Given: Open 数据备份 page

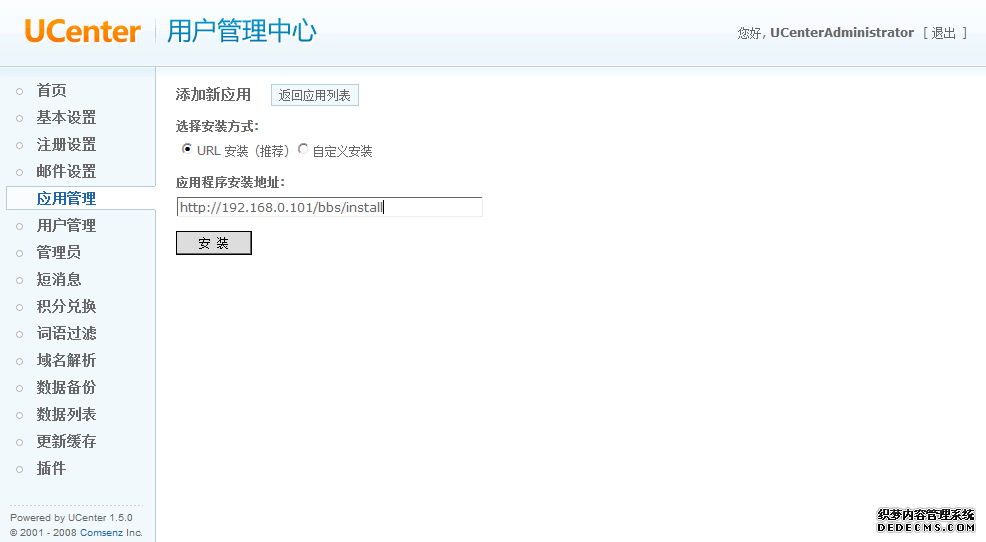Looking at the screenshot, I should (x=66, y=388).
